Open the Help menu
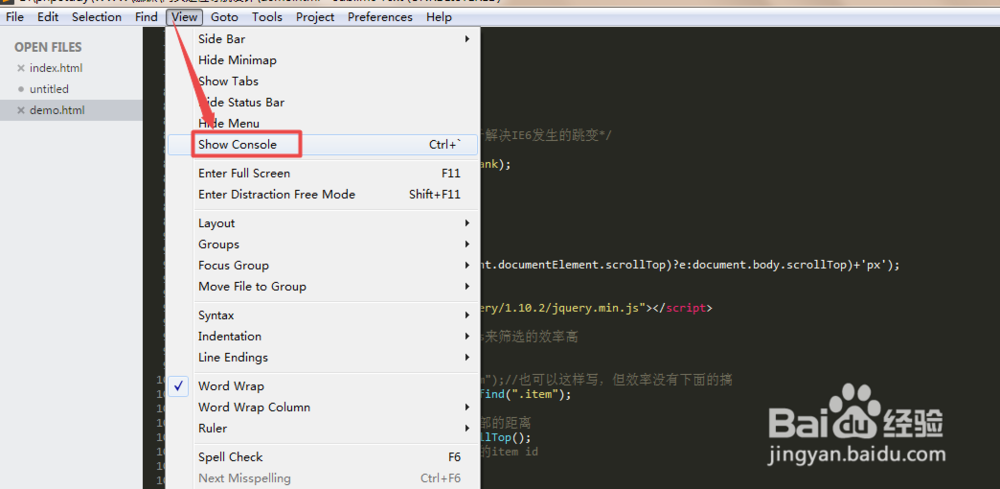 point(439,17)
